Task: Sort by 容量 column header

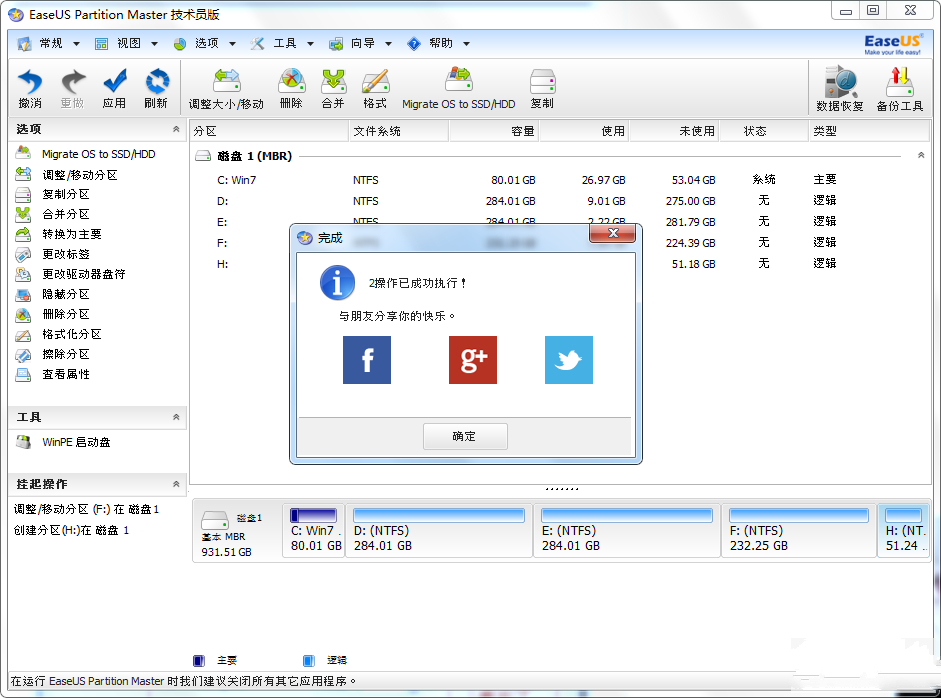Action: 494,131
